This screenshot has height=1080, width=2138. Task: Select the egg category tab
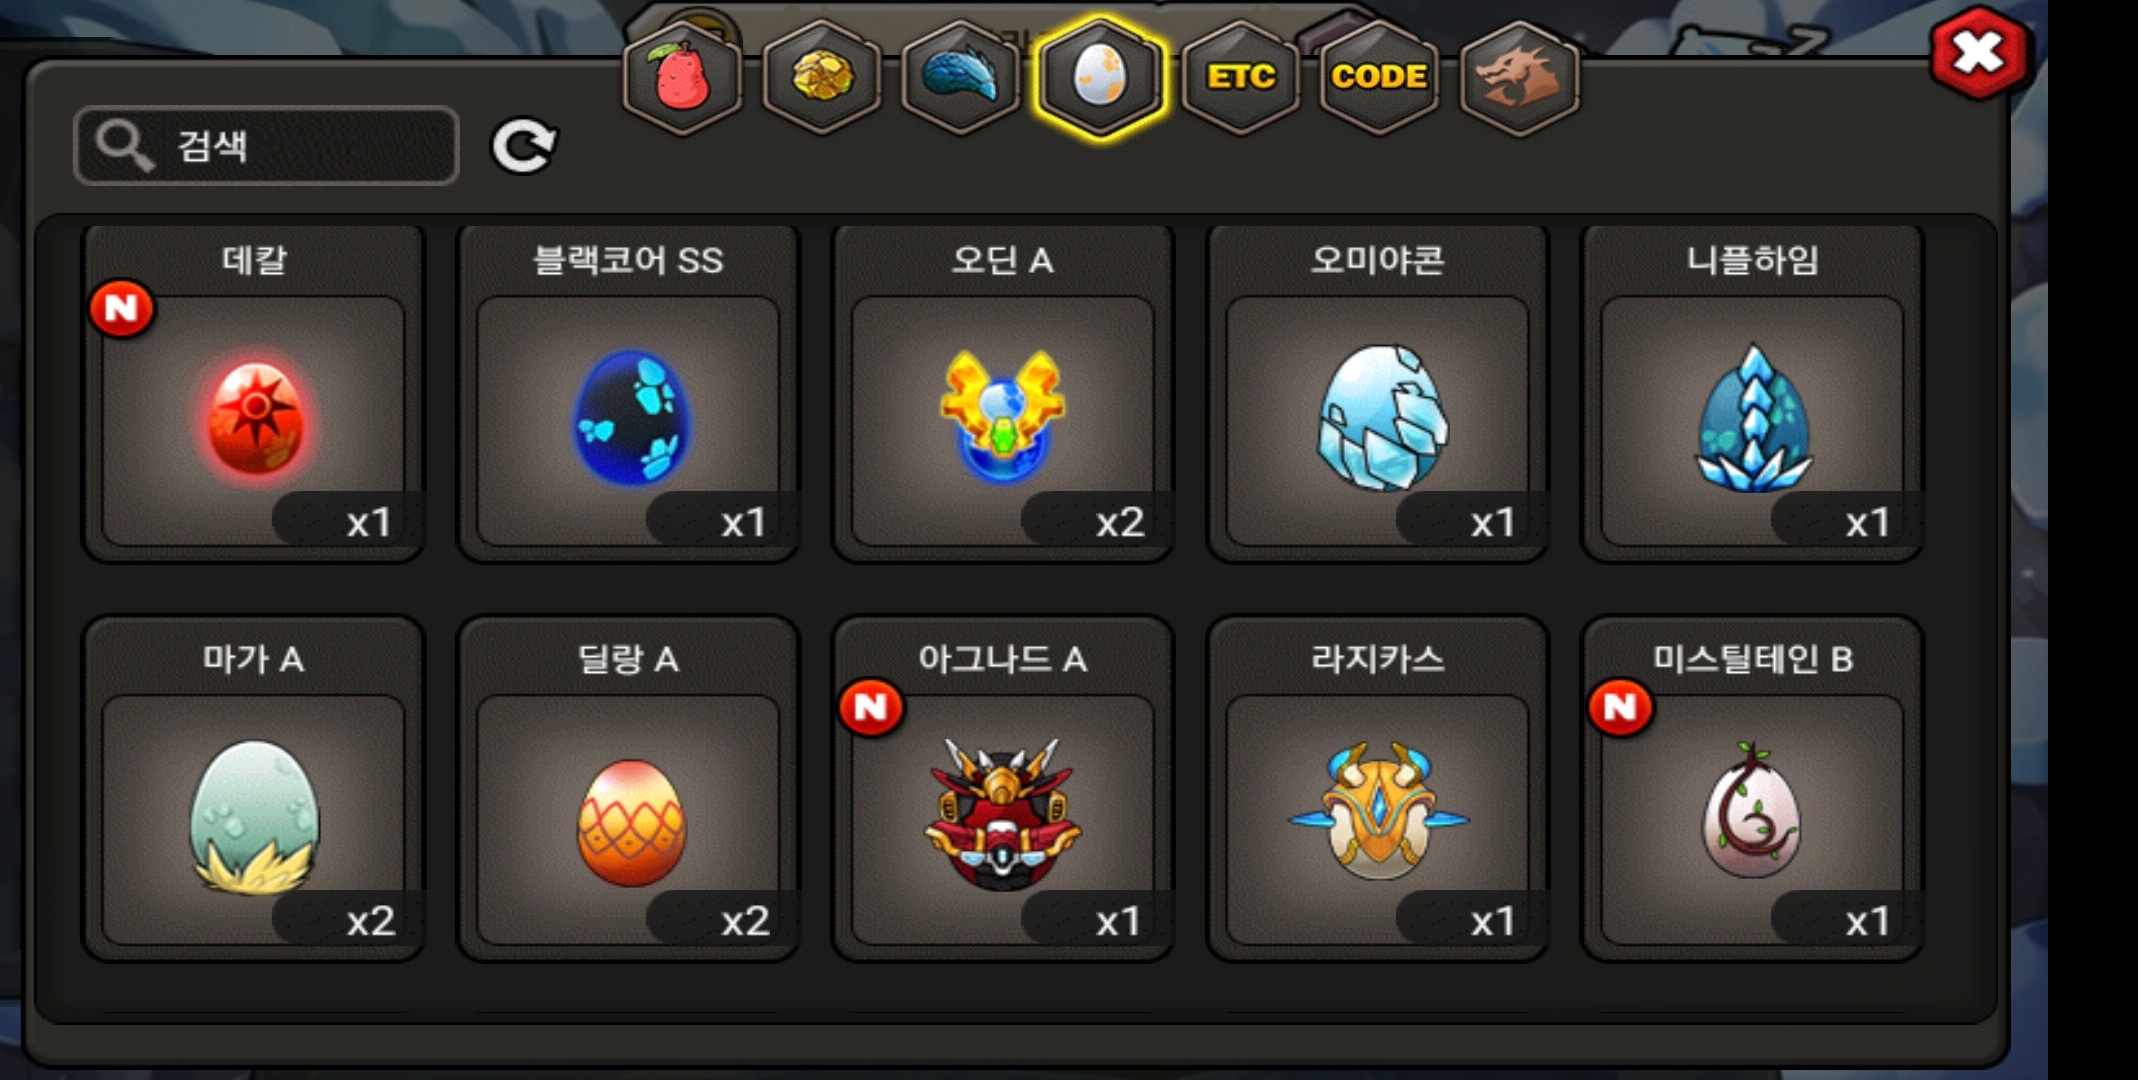[x=1100, y=78]
